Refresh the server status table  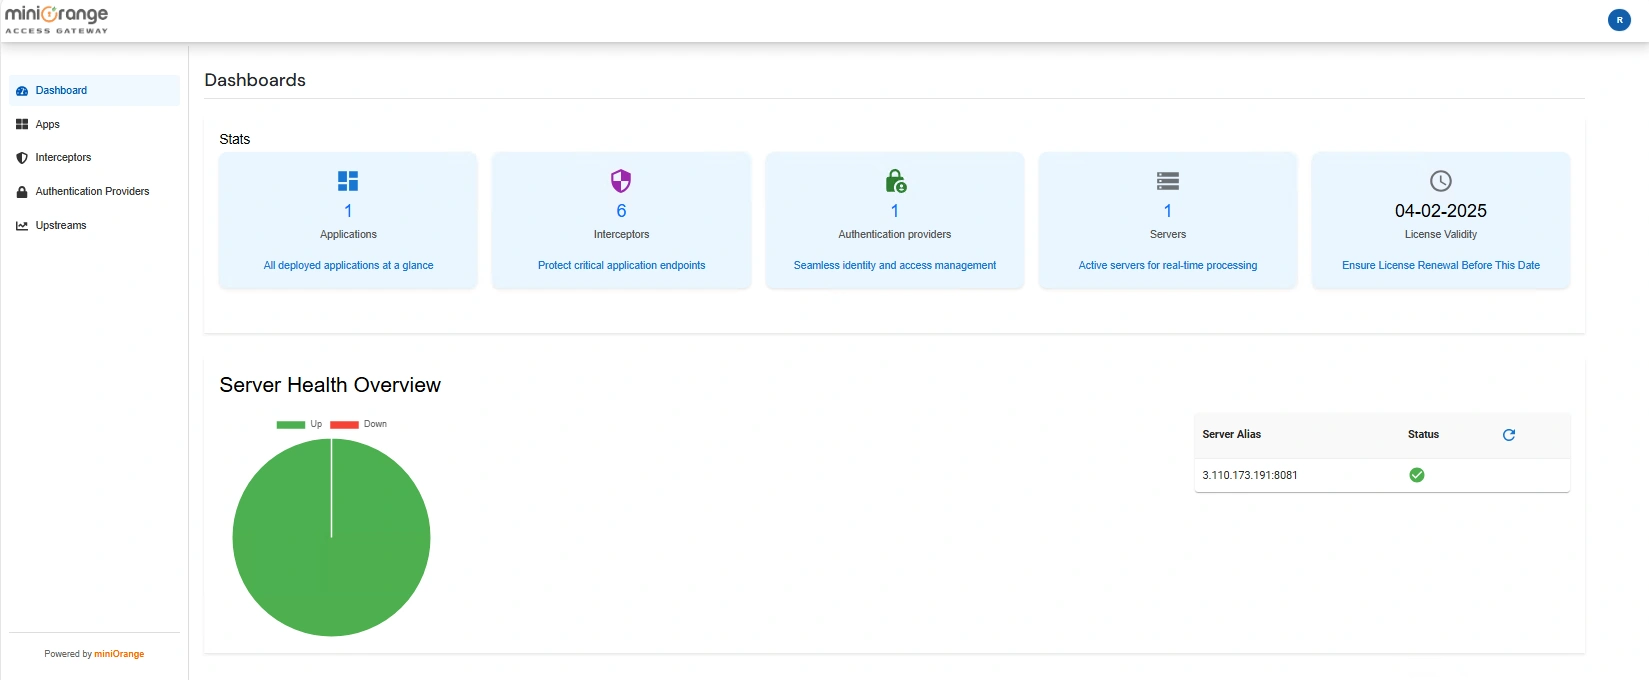[1509, 435]
